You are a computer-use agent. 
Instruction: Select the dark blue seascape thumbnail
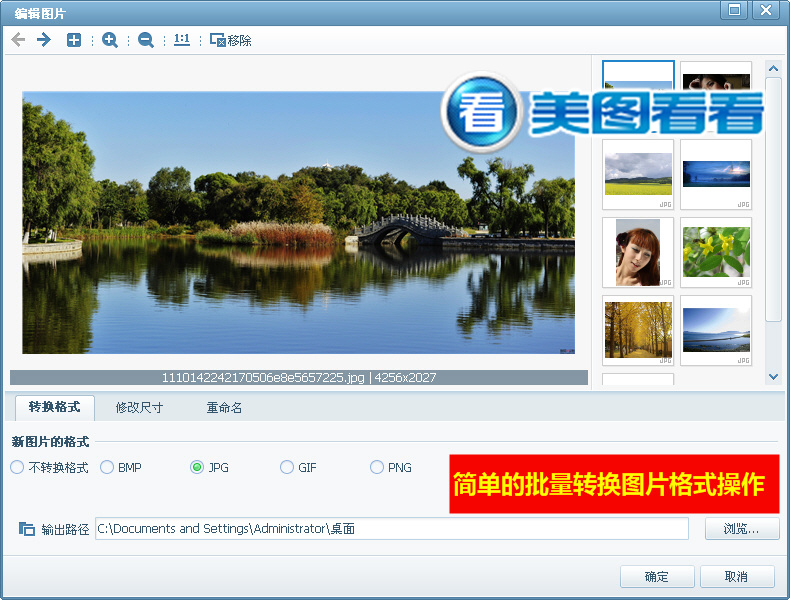coord(716,174)
